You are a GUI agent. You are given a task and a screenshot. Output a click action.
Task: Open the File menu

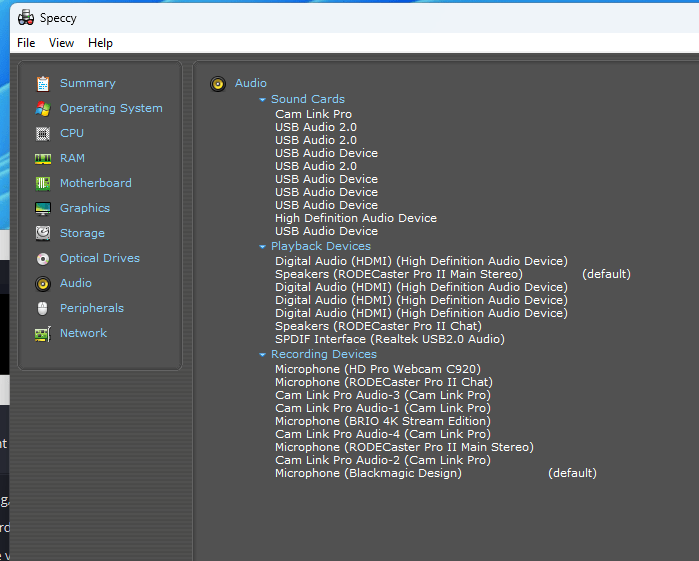[x=26, y=43]
